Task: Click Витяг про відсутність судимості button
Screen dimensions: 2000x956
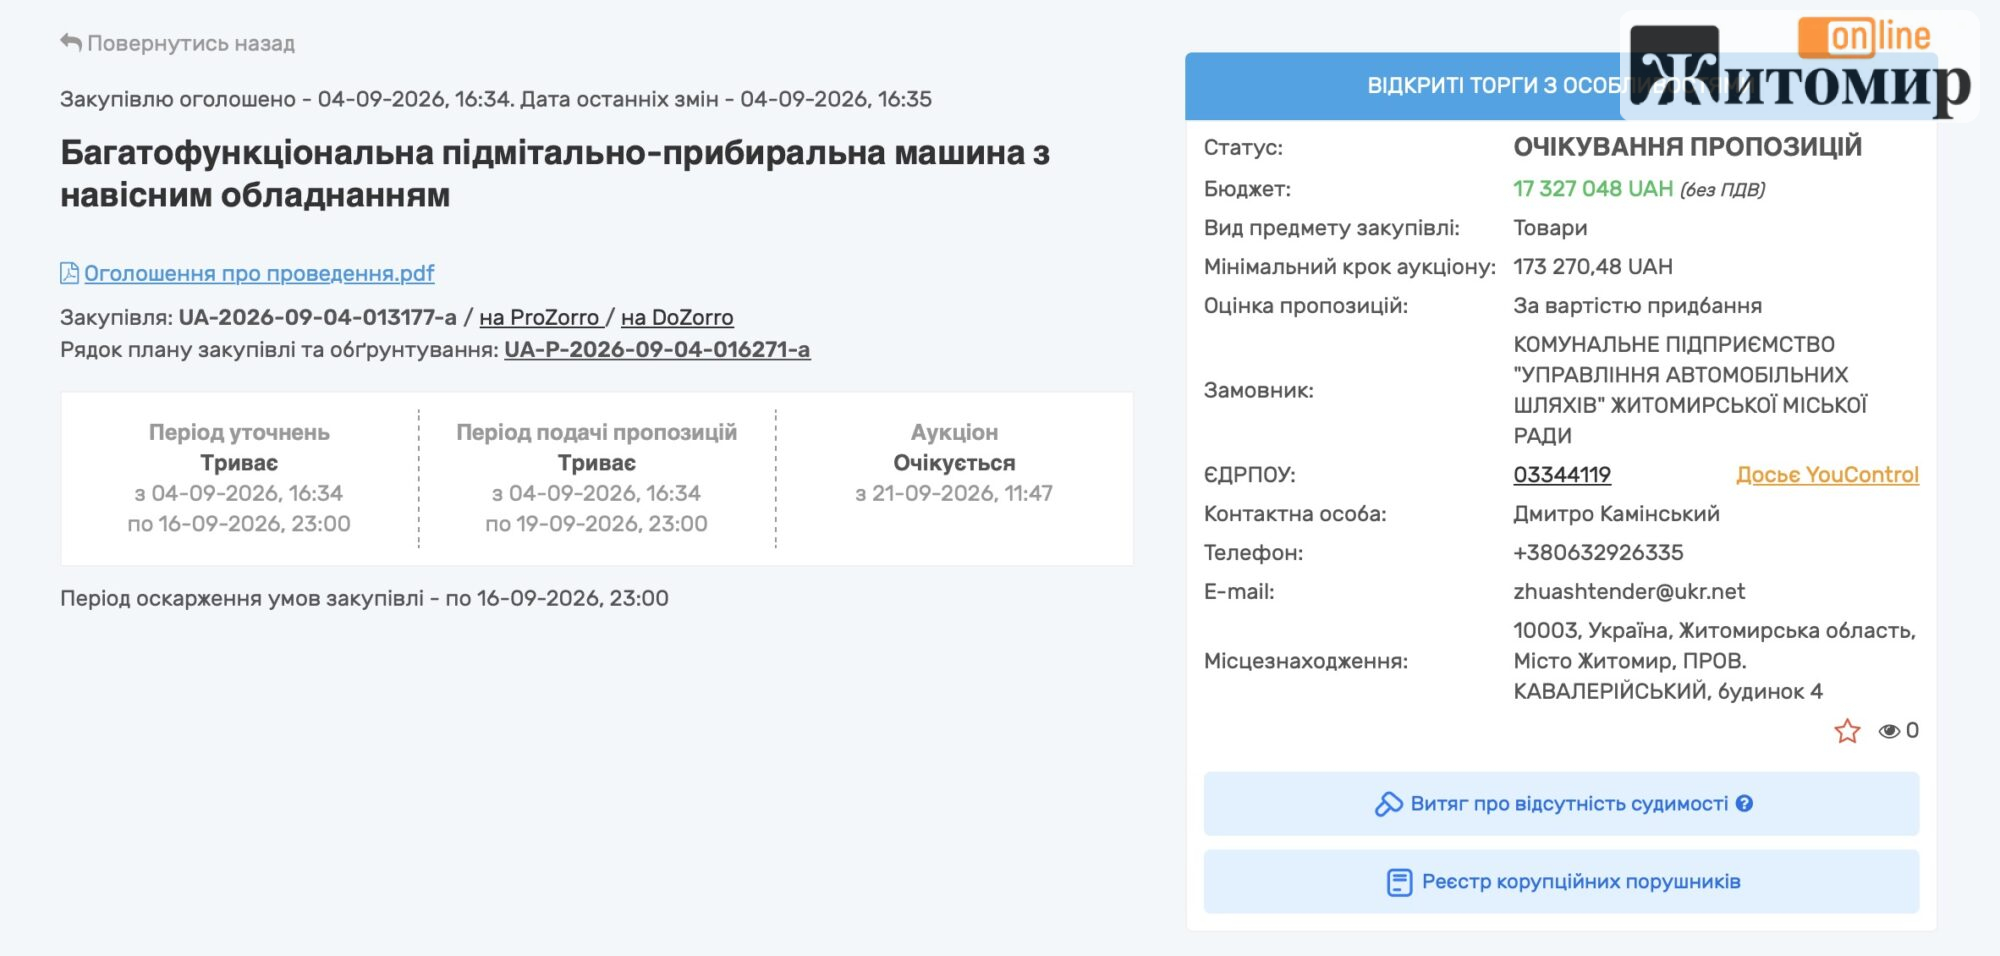Action: [1561, 803]
